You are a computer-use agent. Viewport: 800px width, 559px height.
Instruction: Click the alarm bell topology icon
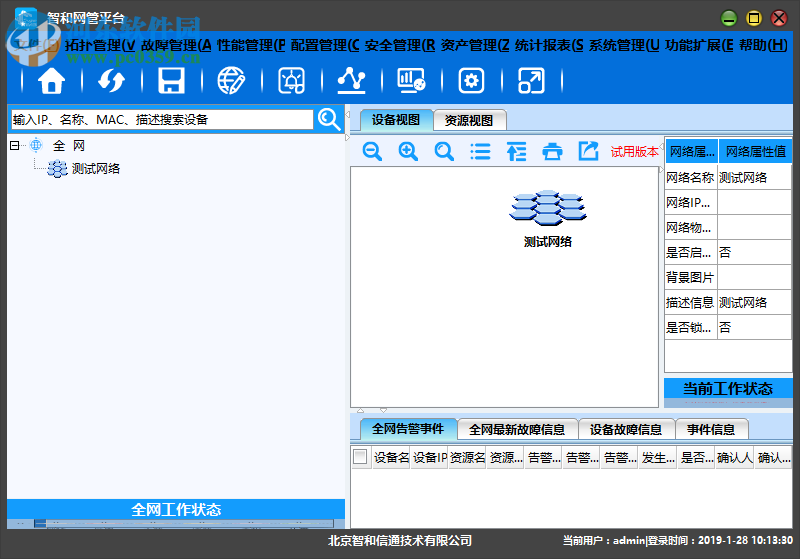291,81
